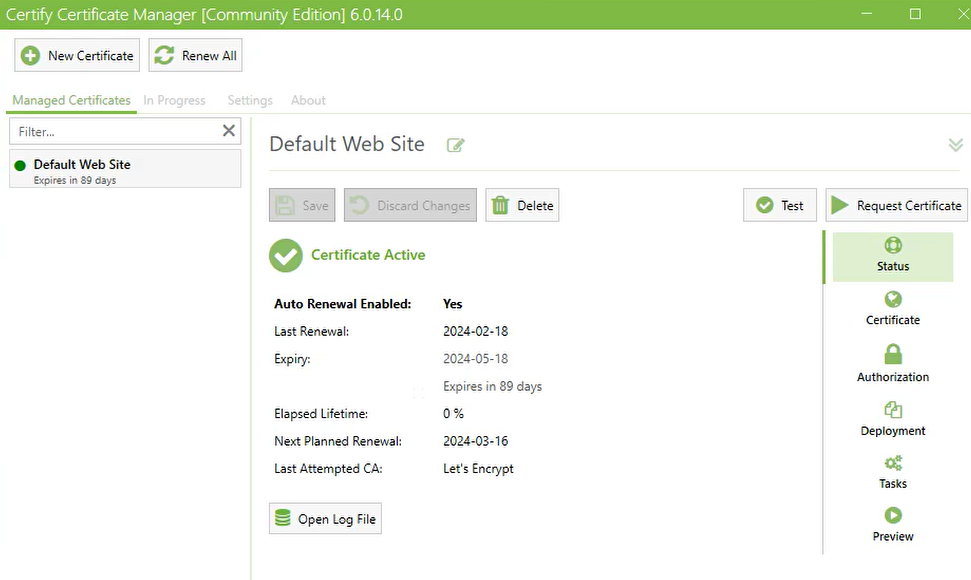Open the Settings tab
The image size is (971, 580).
[x=248, y=100]
